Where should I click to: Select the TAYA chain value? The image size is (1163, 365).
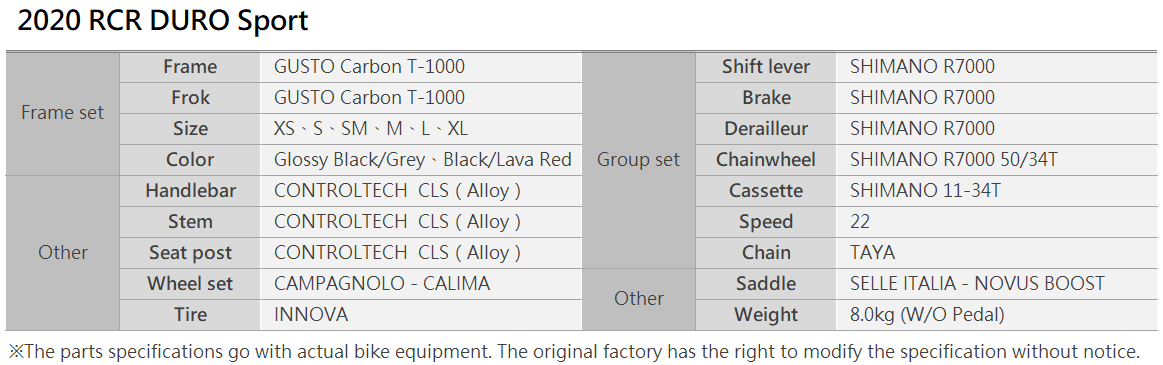(x=872, y=253)
